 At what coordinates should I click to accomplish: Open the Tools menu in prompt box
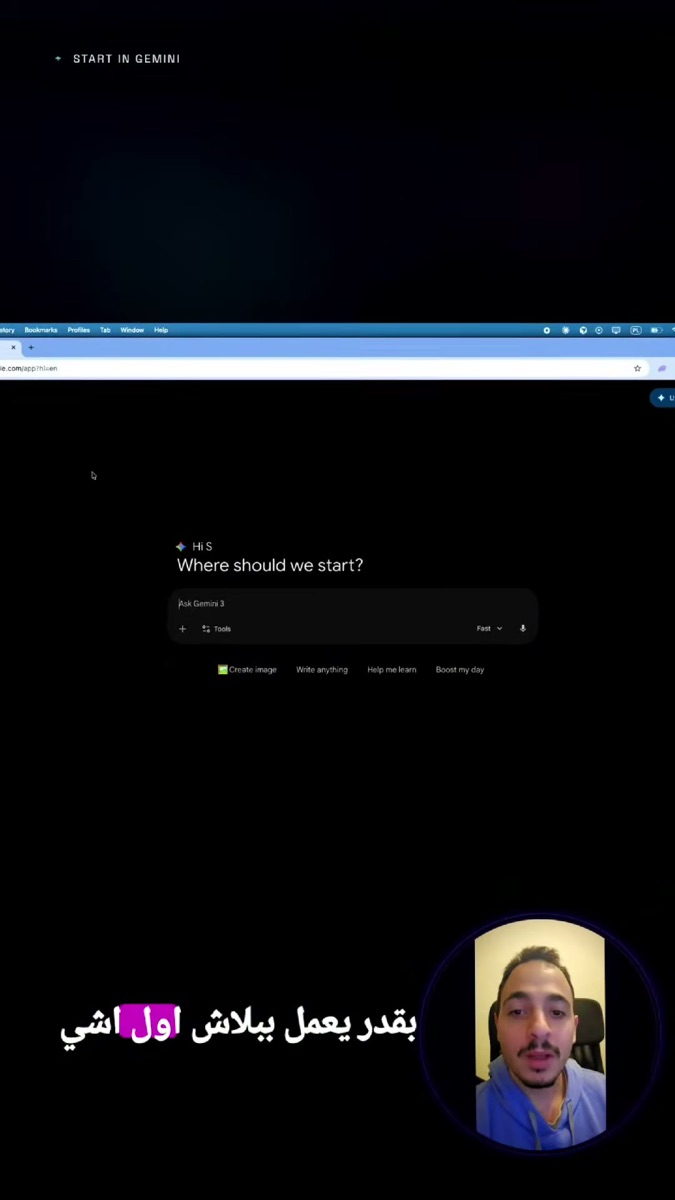[216, 629]
